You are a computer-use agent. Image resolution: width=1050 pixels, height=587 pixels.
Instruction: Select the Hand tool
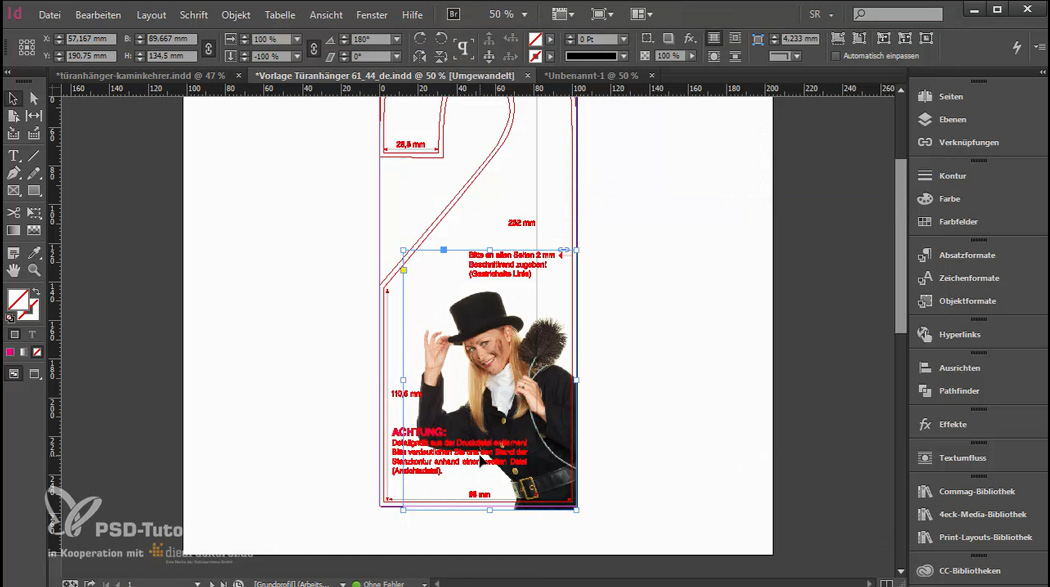[x=13, y=270]
